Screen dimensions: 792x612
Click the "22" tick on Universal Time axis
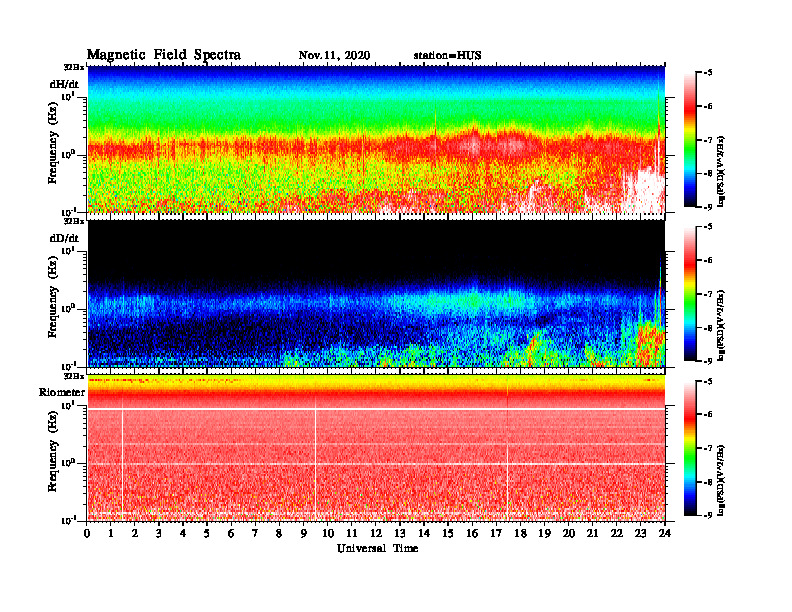click(x=617, y=534)
